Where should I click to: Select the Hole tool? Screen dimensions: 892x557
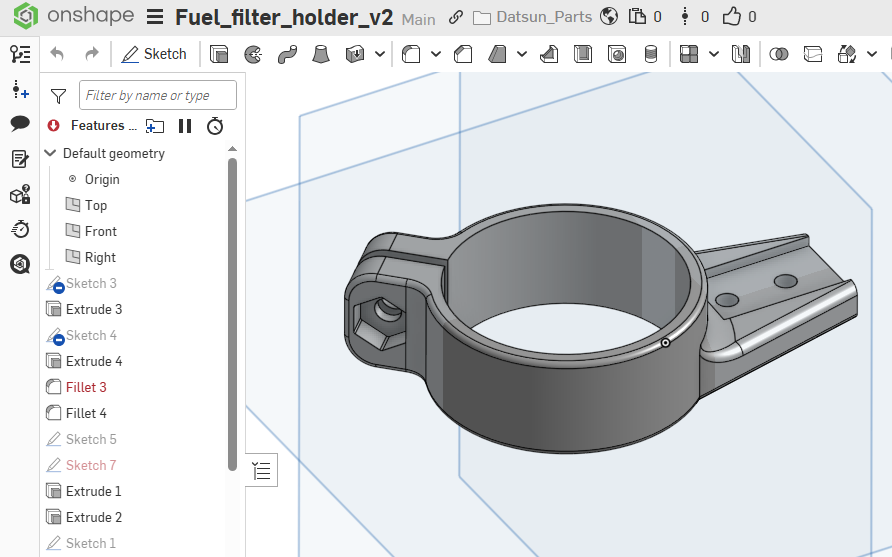tap(617, 54)
